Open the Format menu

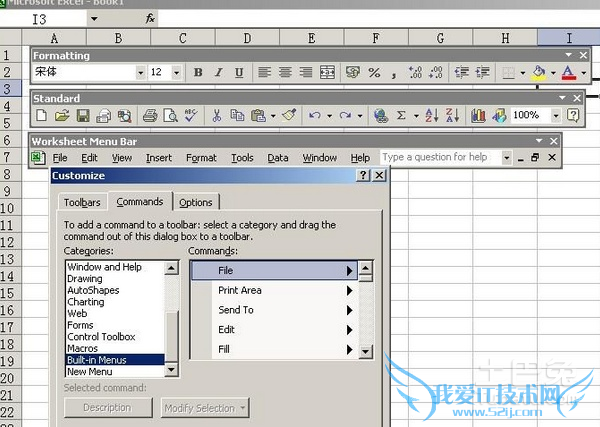pos(201,158)
